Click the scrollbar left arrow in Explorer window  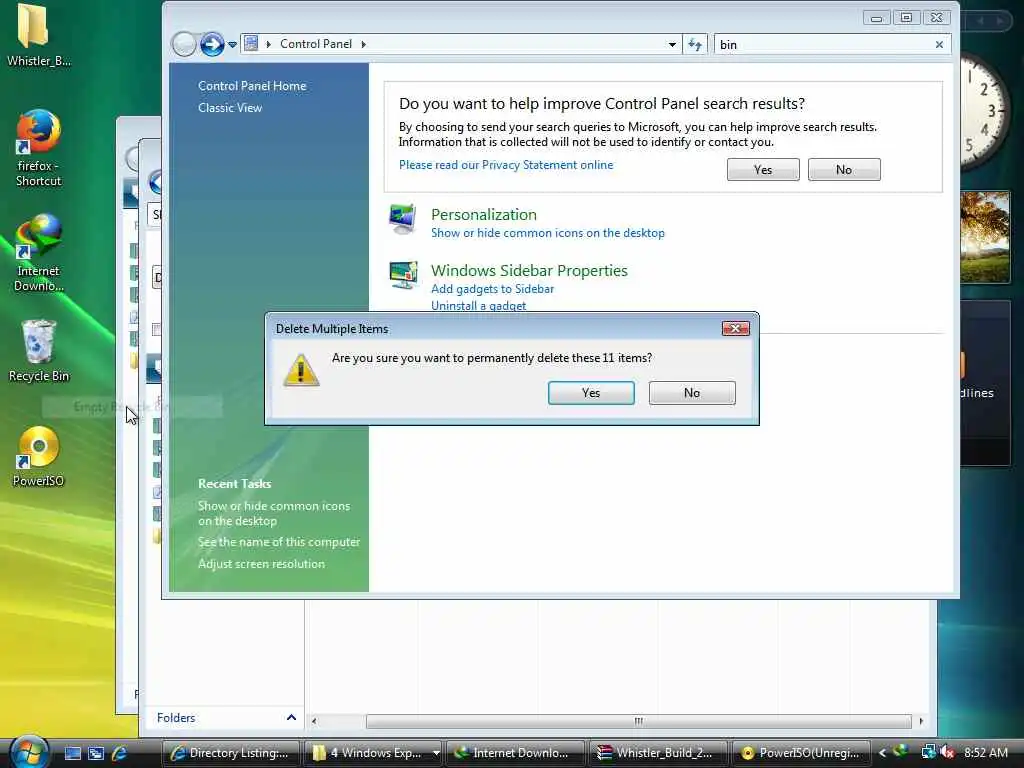point(314,721)
